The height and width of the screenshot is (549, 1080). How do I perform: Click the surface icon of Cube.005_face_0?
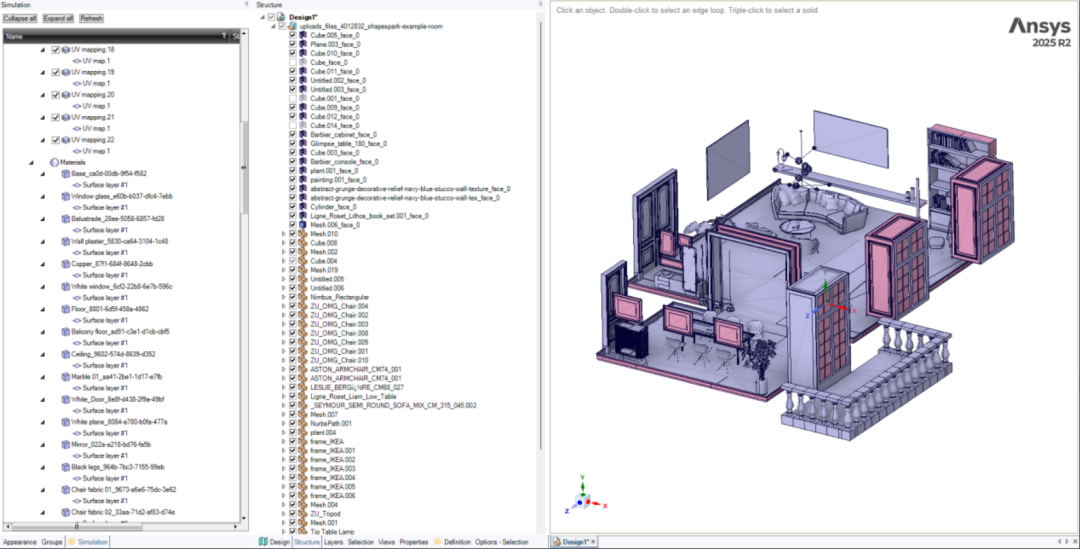pyautogui.click(x=303, y=35)
